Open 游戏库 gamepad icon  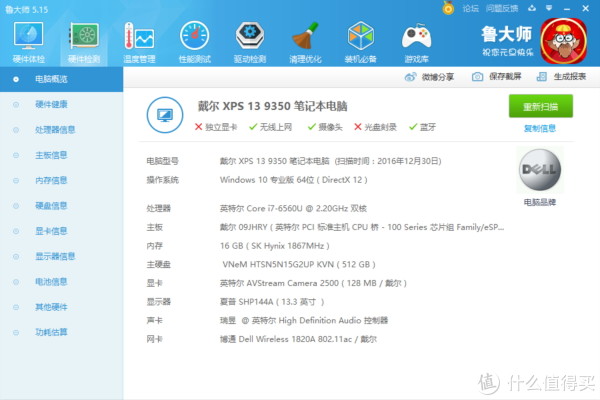(x=416, y=36)
